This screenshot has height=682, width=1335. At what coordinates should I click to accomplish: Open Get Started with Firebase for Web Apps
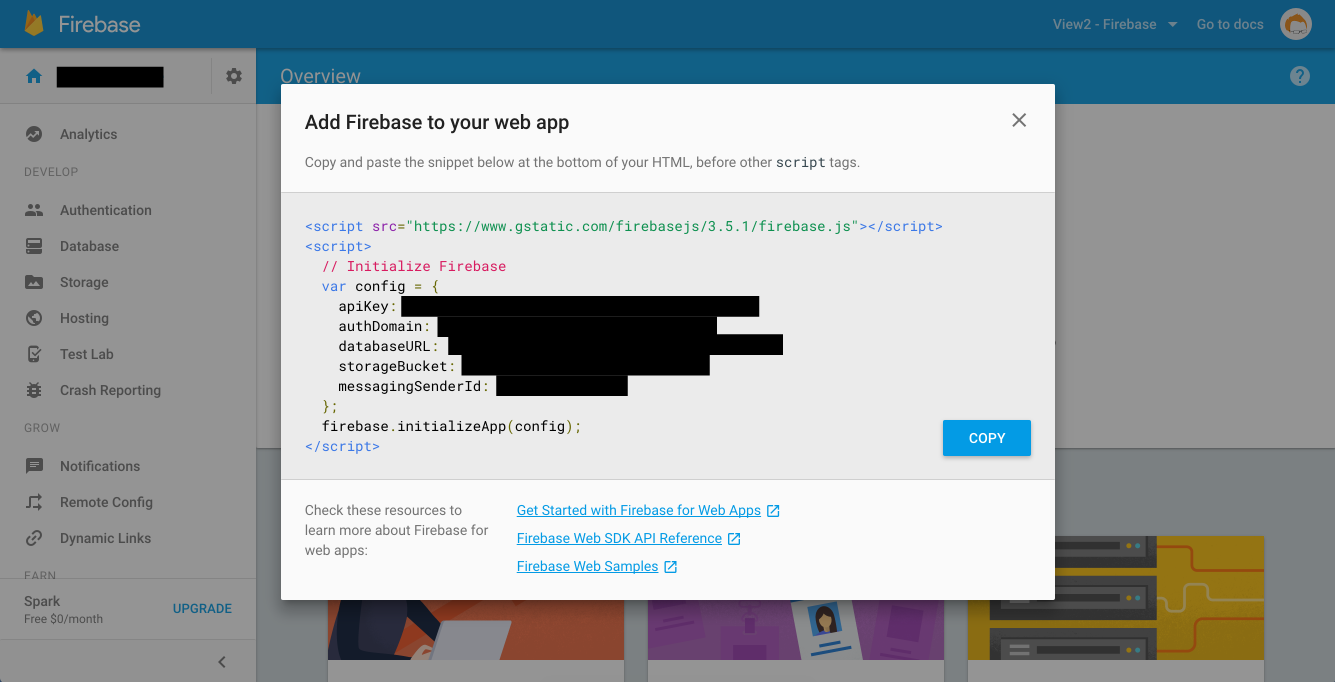coord(639,510)
